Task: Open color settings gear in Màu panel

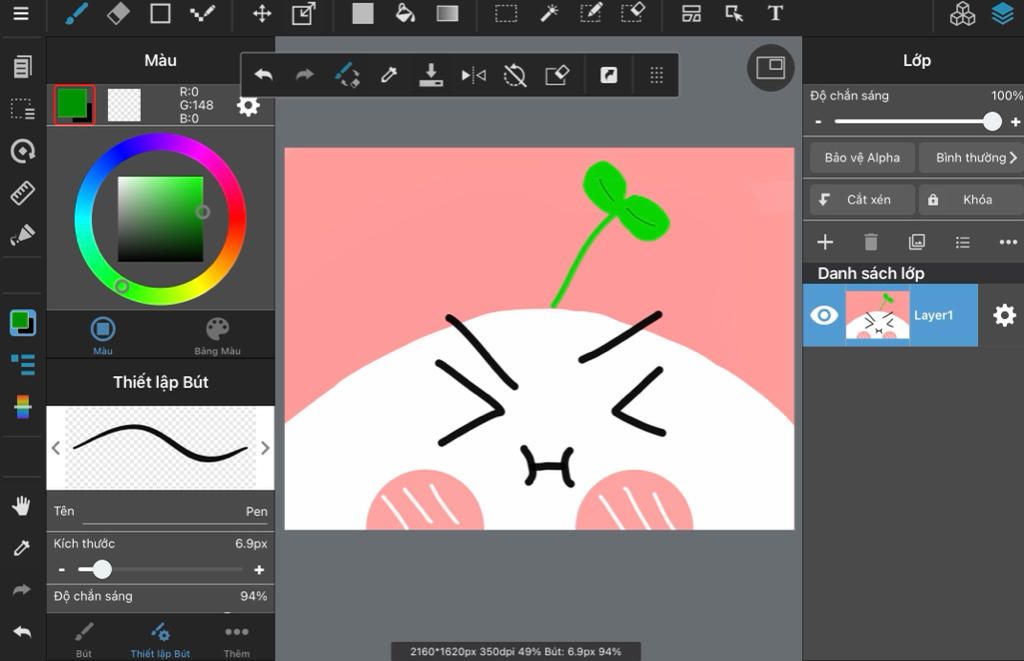Action: pos(248,106)
